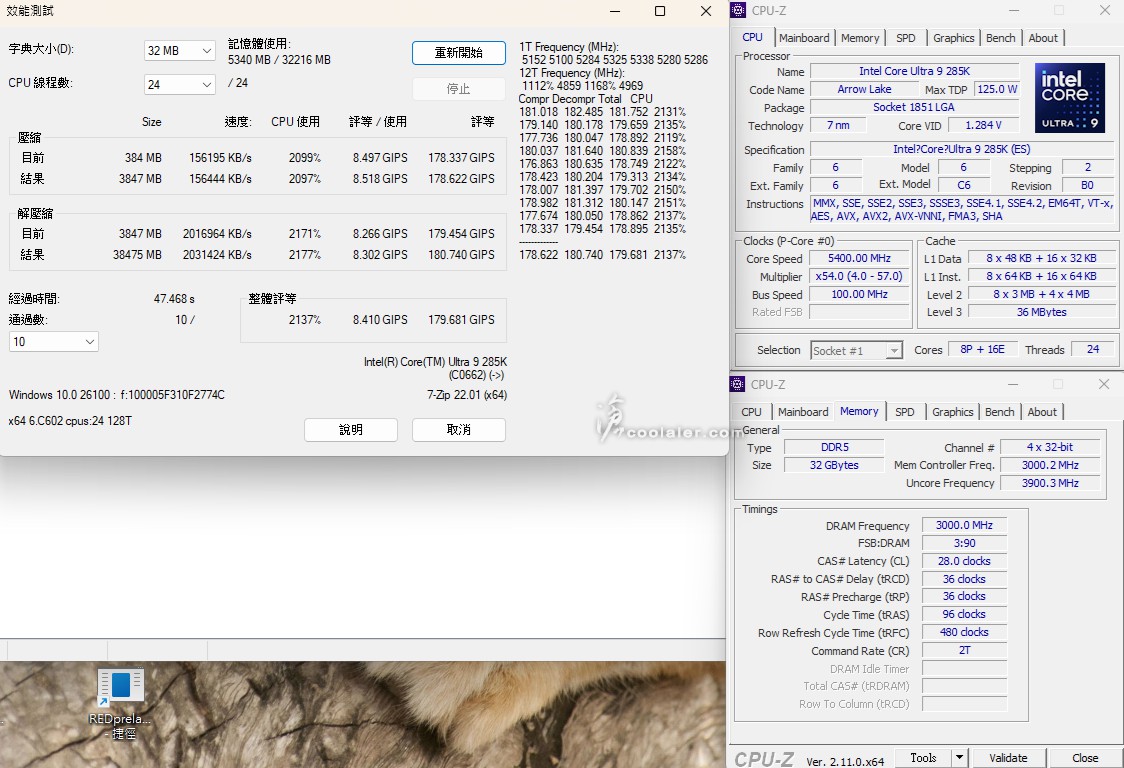1124x768 pixels.
Task: Click CPU-Z app icon in top window title
Action: pos(738,10)
